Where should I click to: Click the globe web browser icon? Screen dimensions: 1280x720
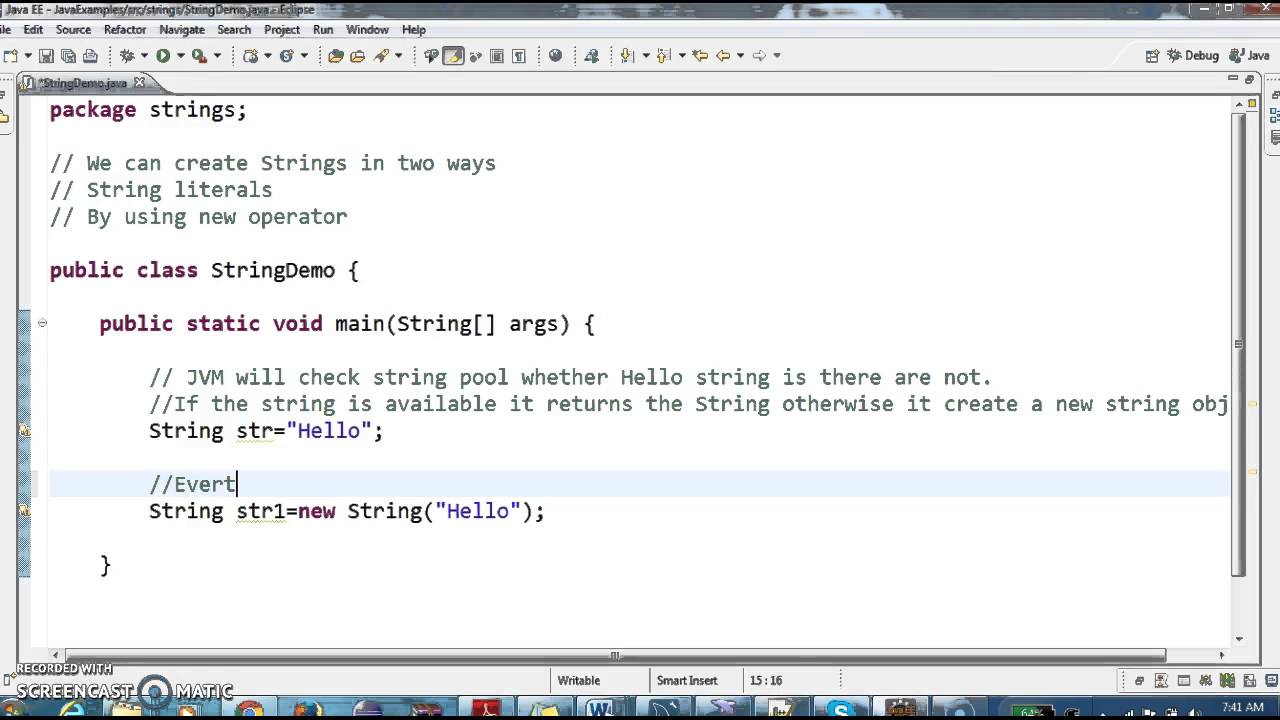pyautogui.click(x=555, y=56)
